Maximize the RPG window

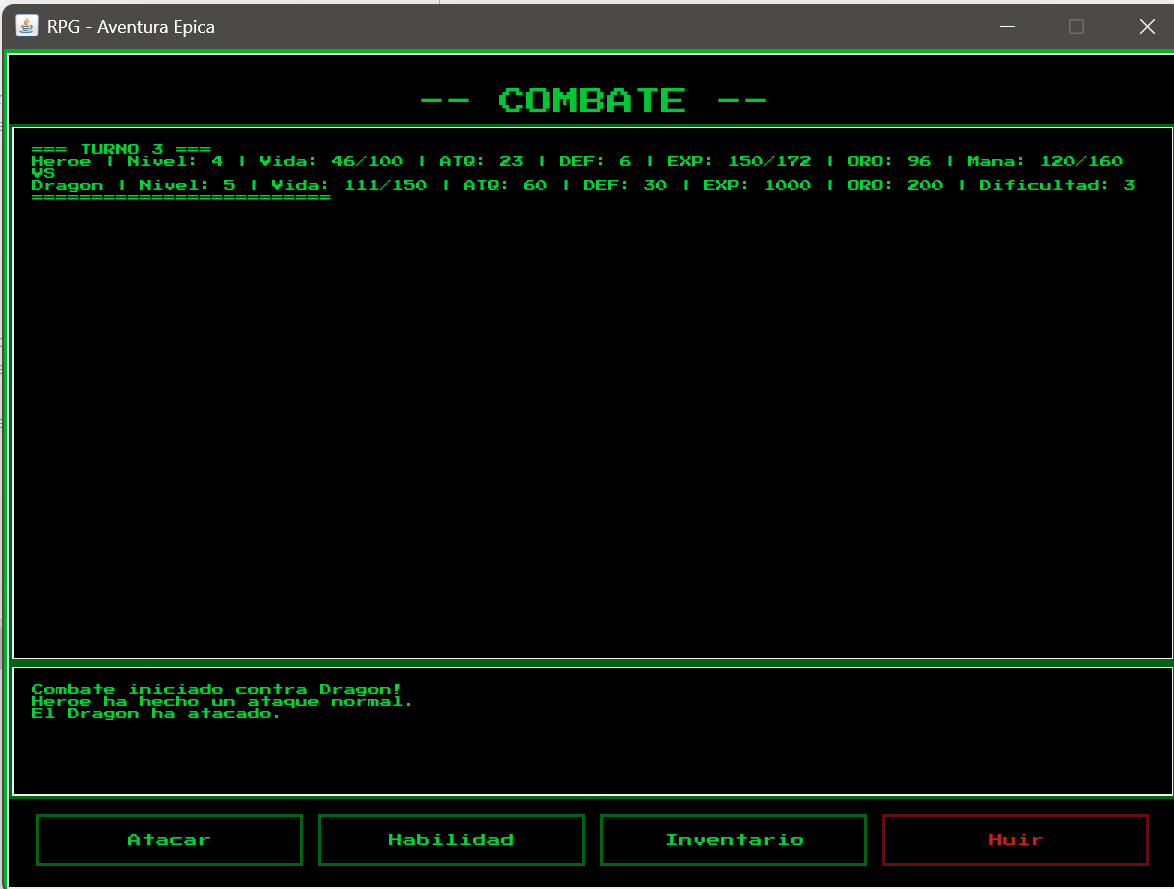pyautogui.click(x=1077, y=26)
